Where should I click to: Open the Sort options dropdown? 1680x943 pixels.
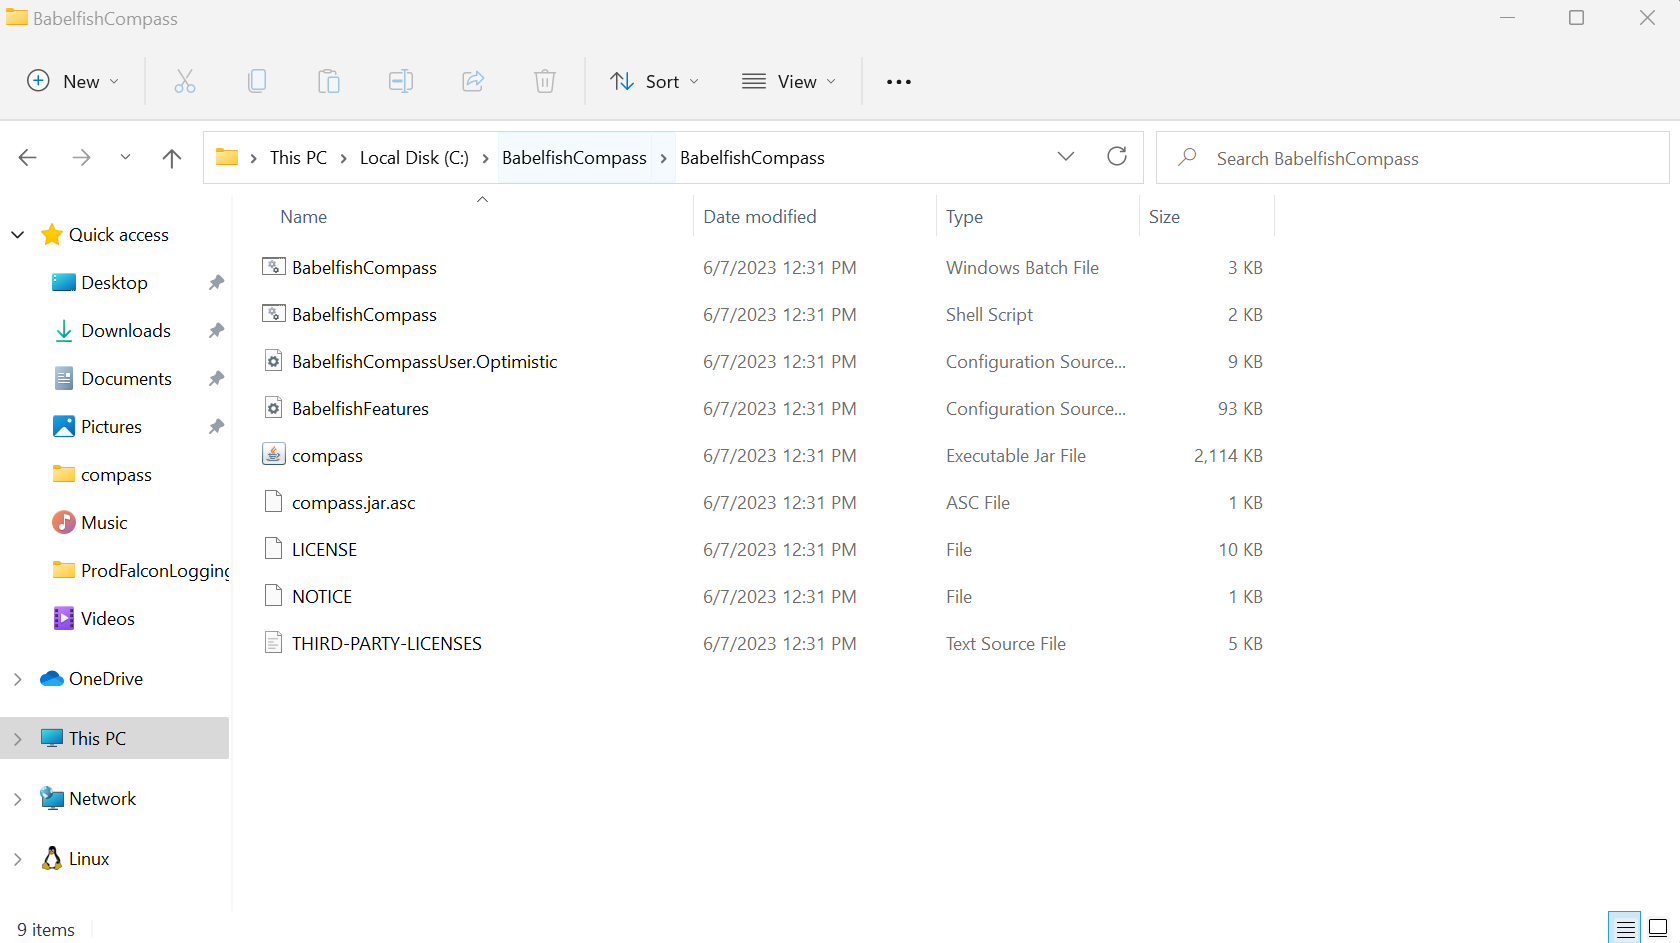pos(655,82)
